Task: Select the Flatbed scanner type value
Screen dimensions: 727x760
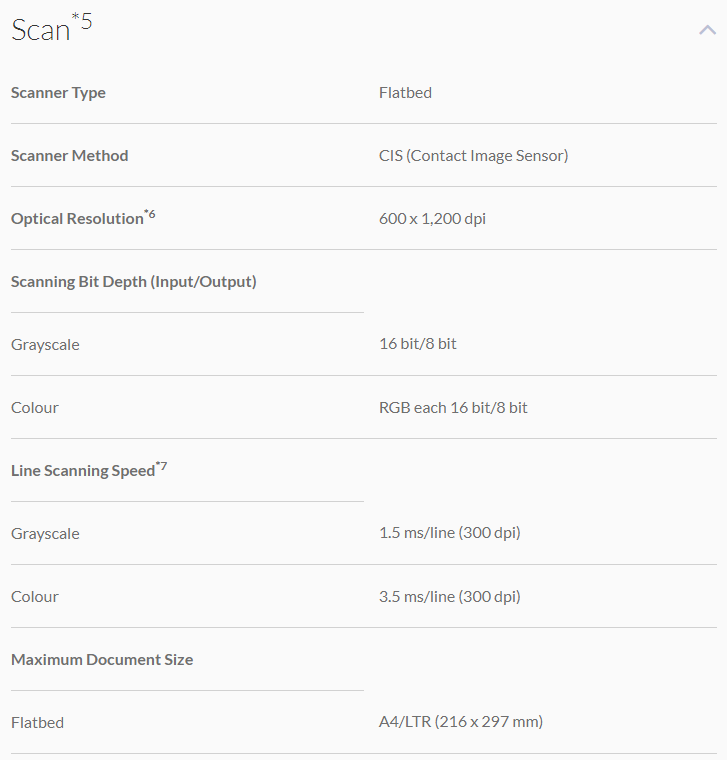Action: click(x=405, y=93)
